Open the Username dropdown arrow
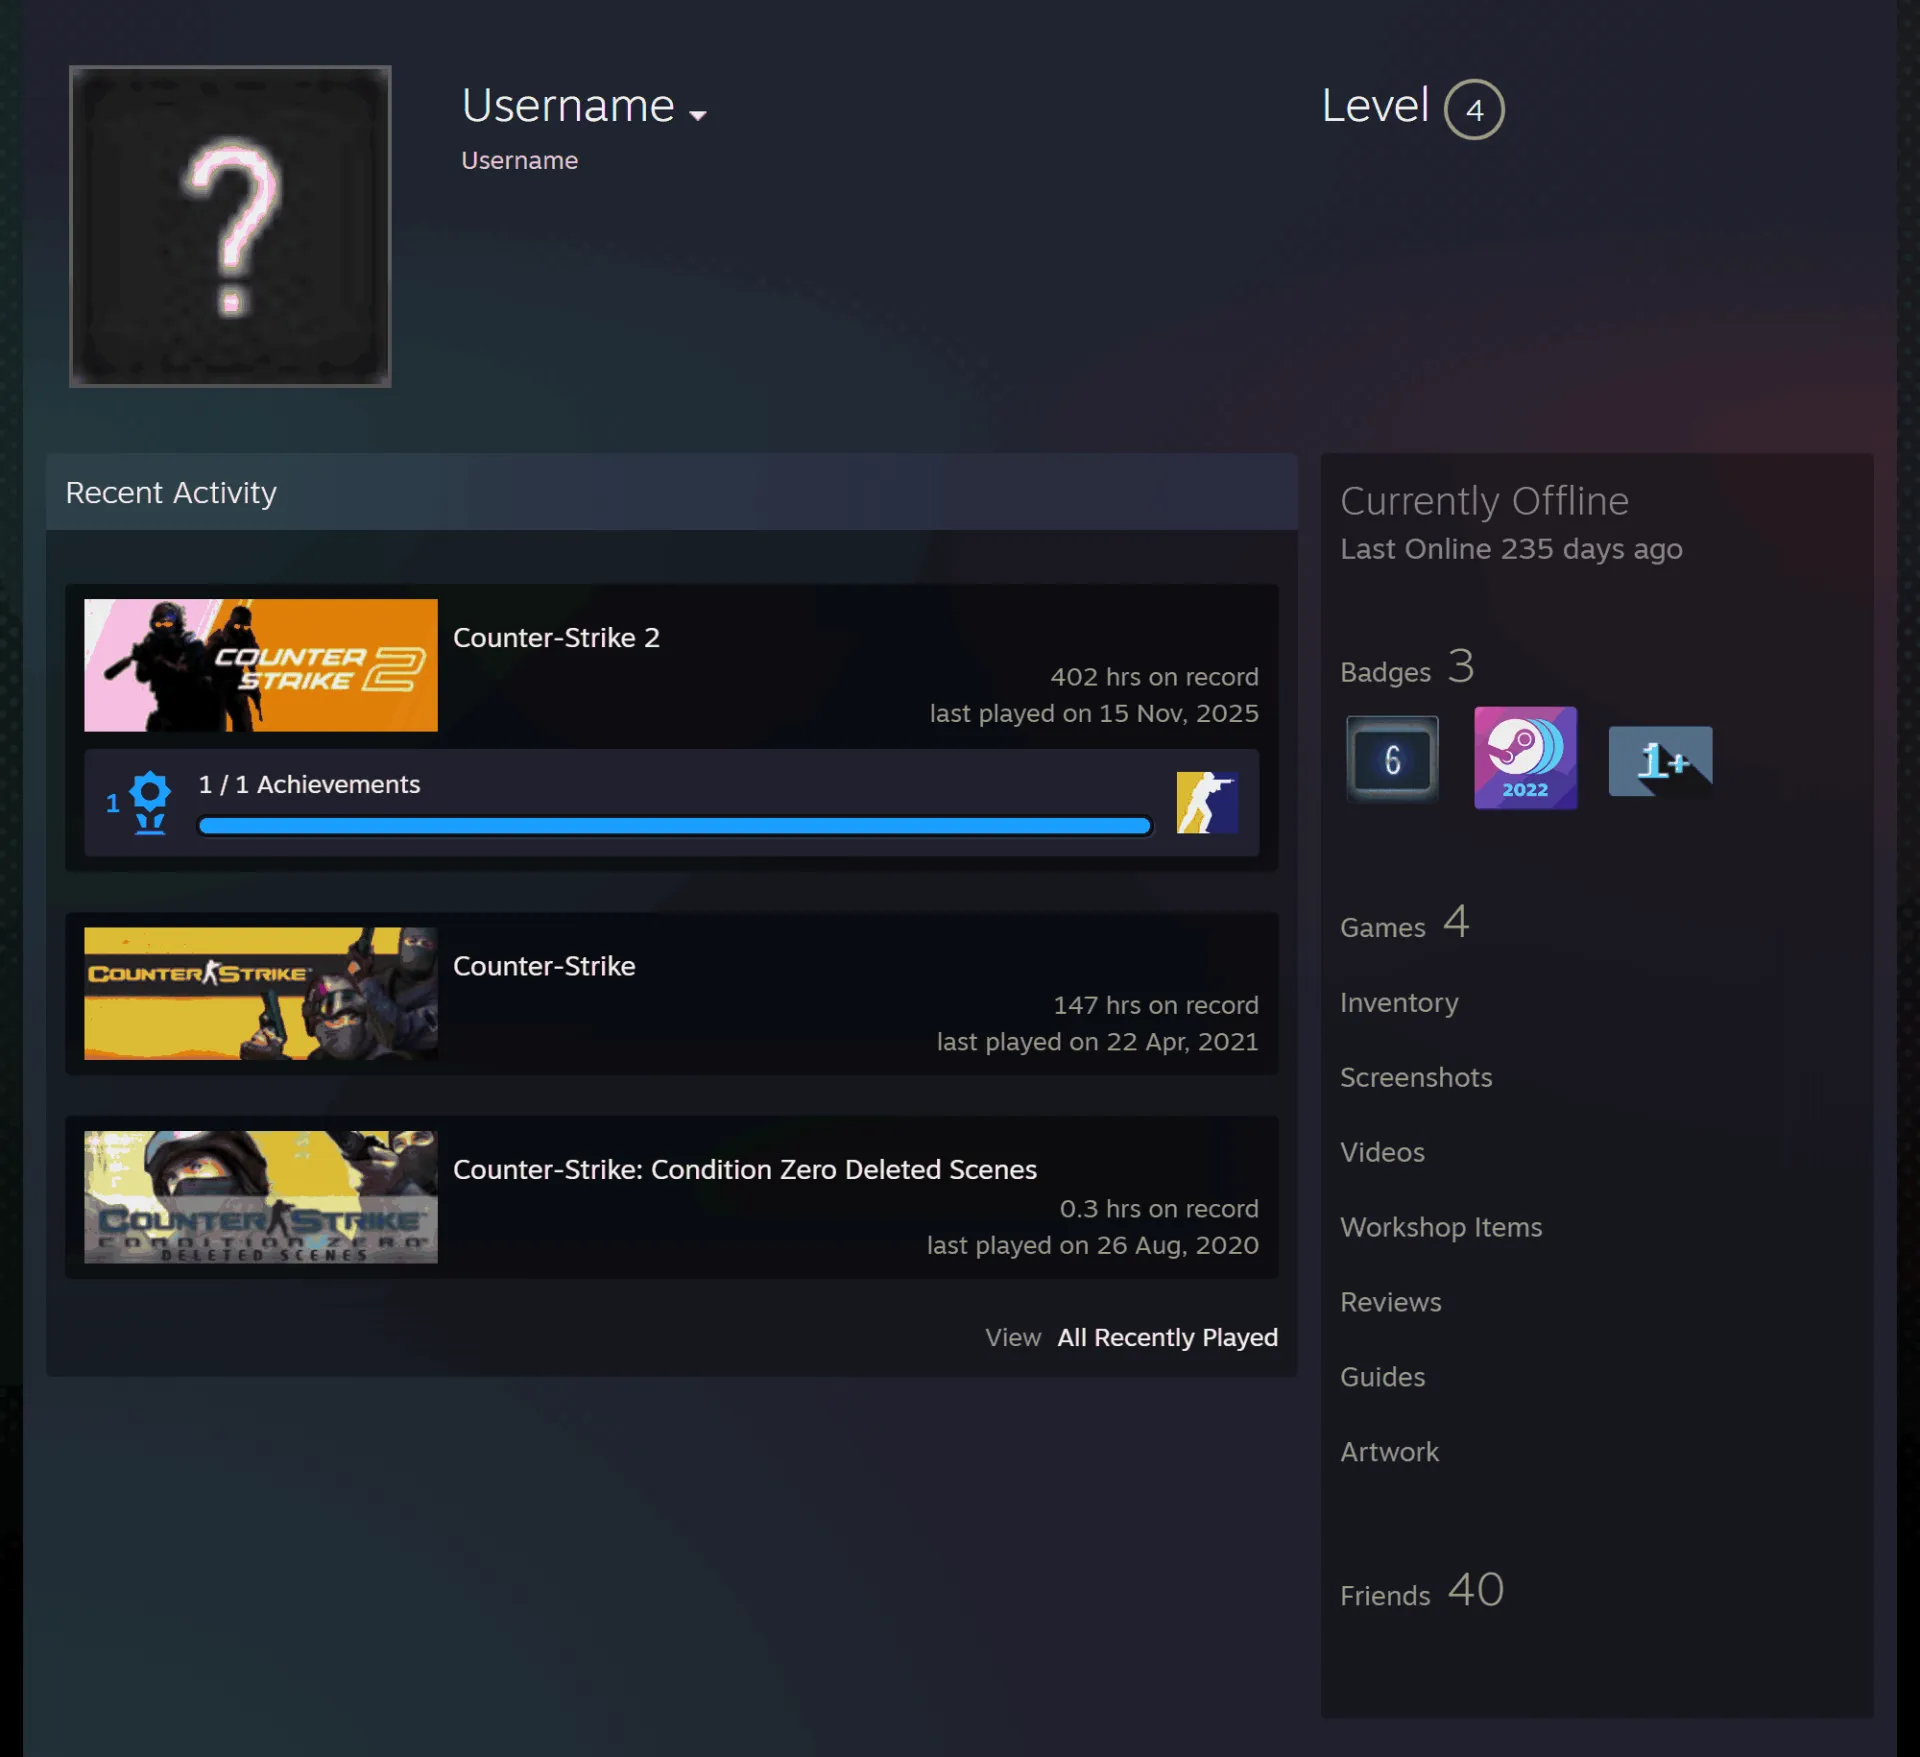This screenshot has width=1920, height=1757. click(698, 115)
